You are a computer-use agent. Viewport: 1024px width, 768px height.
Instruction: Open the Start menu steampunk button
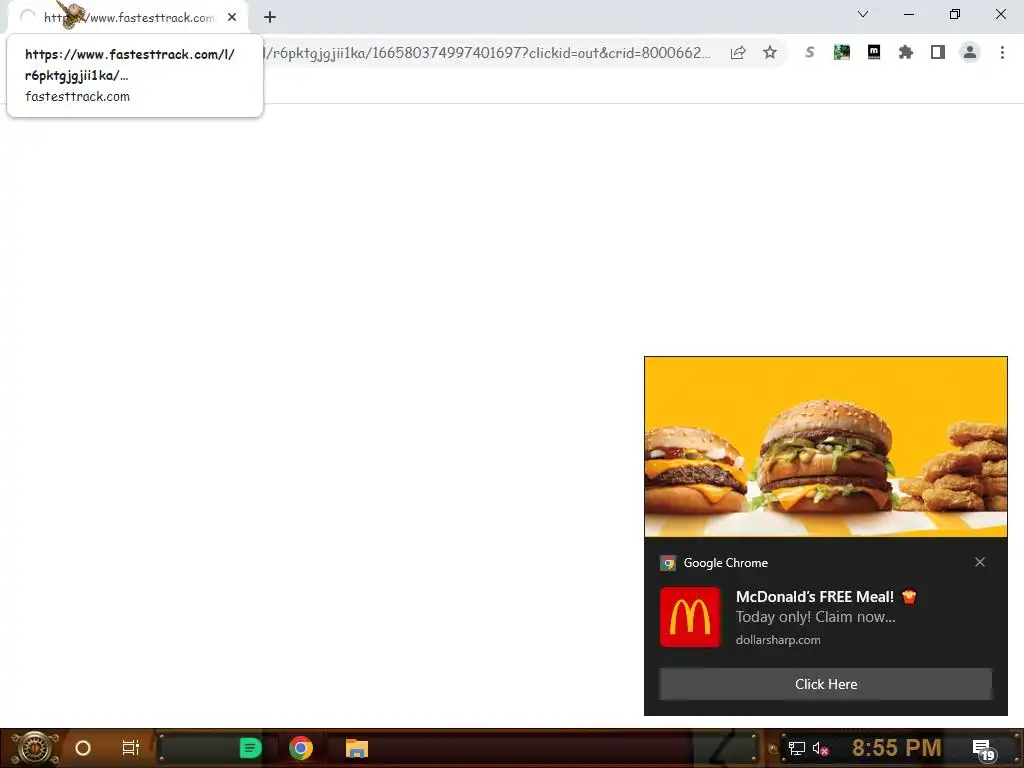[34, 748]
